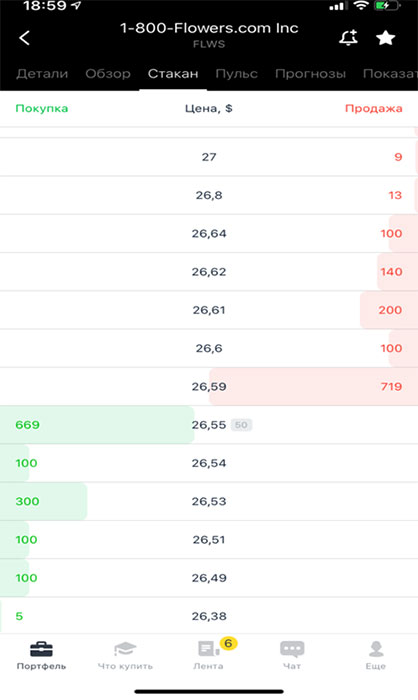Tap the yellow 6 notification badge

tap(228, 643)
